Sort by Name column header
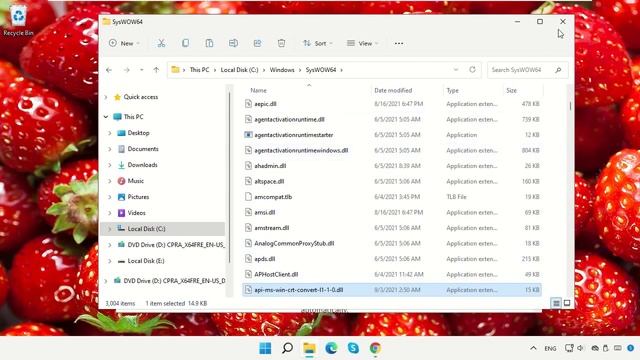640x360 pixels. (x=258, y=91)
